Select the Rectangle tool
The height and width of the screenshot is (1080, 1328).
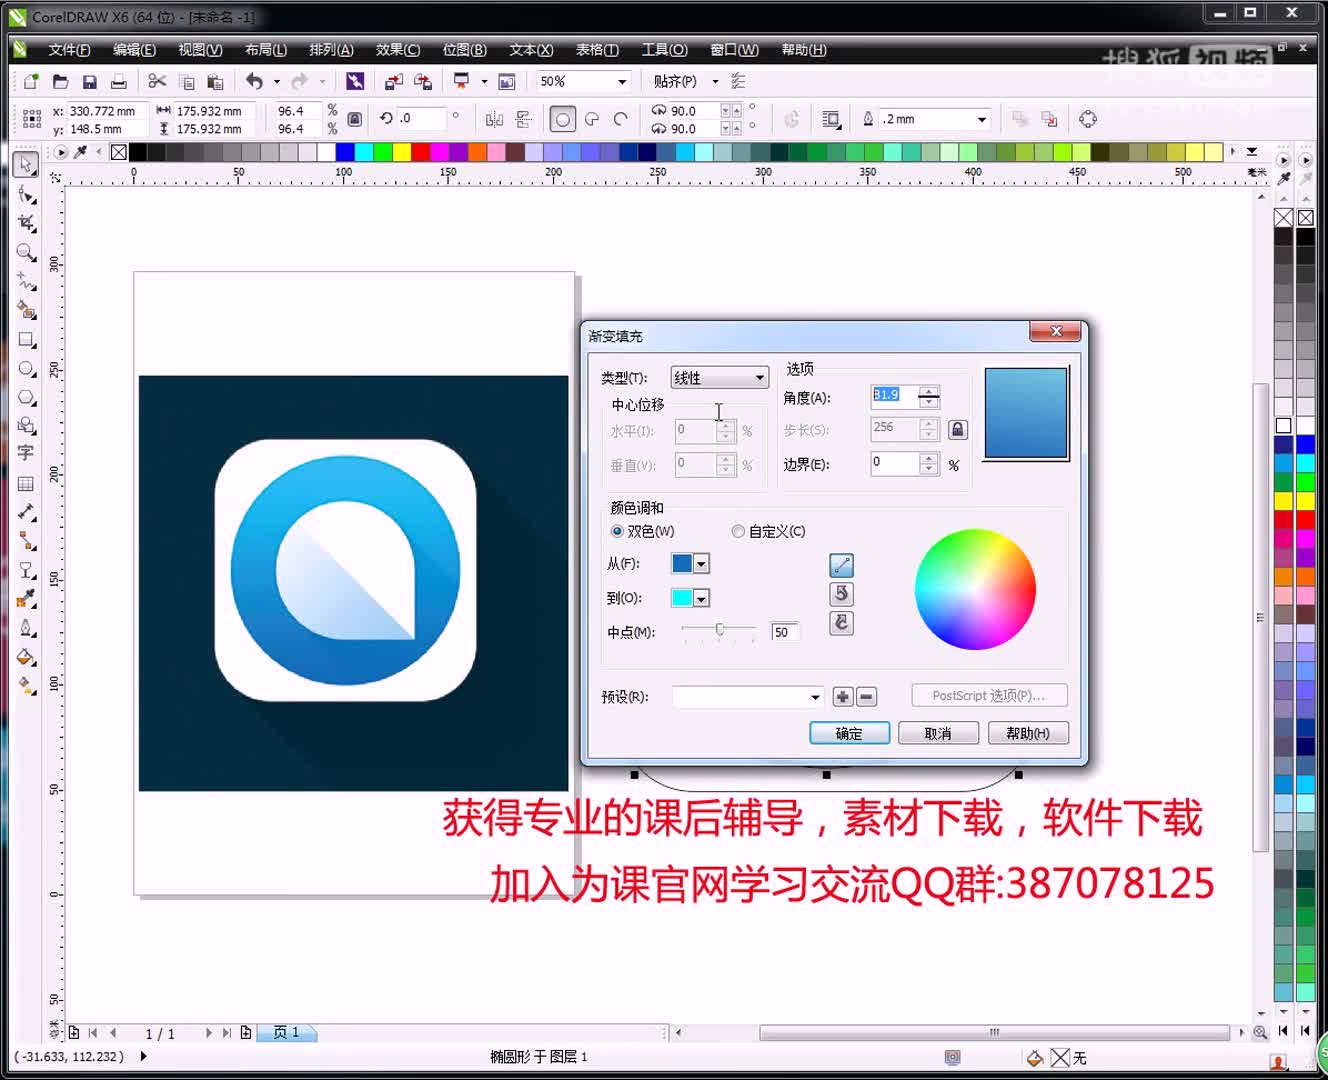(26, 340)
